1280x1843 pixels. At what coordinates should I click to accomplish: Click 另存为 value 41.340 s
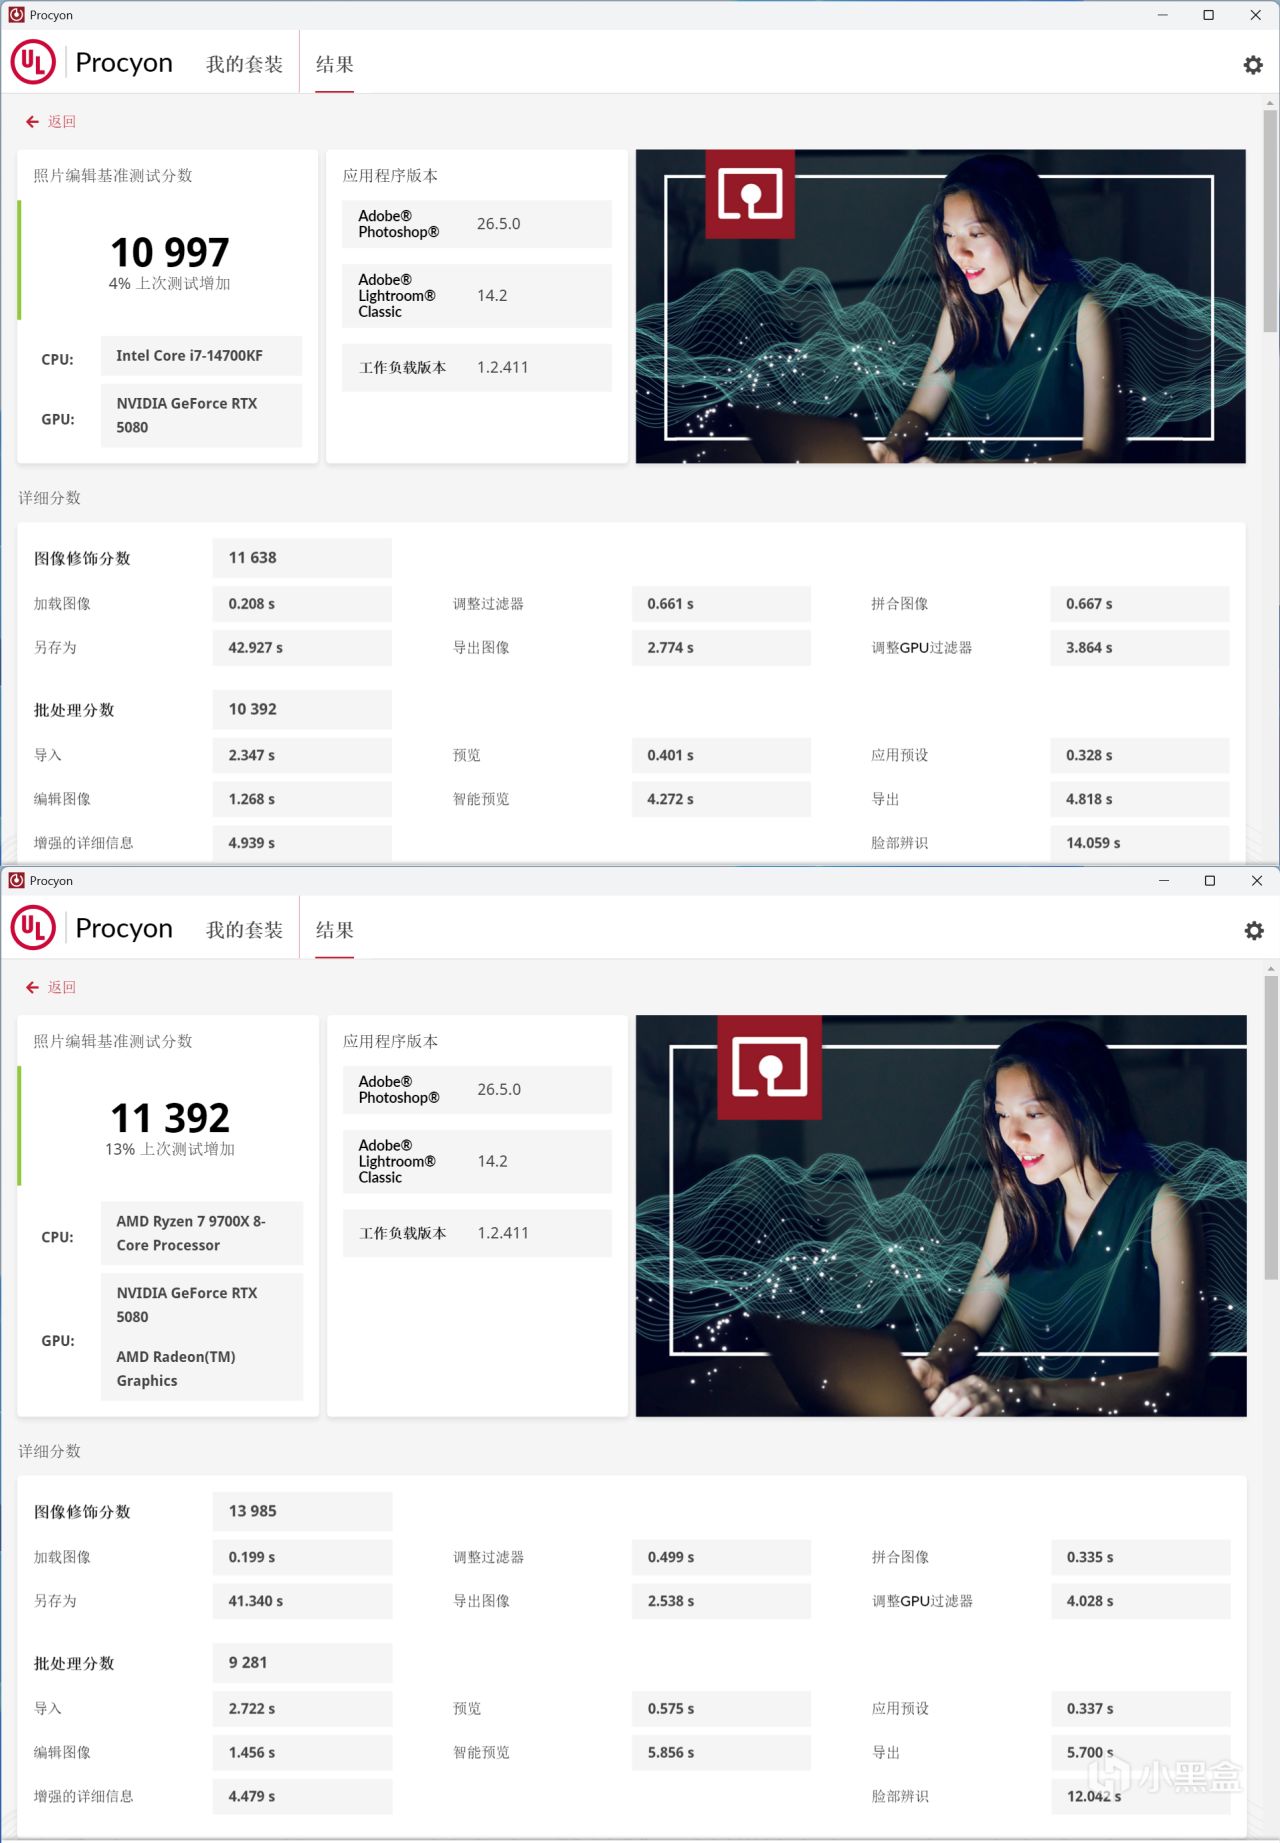tap(302, 1601)
